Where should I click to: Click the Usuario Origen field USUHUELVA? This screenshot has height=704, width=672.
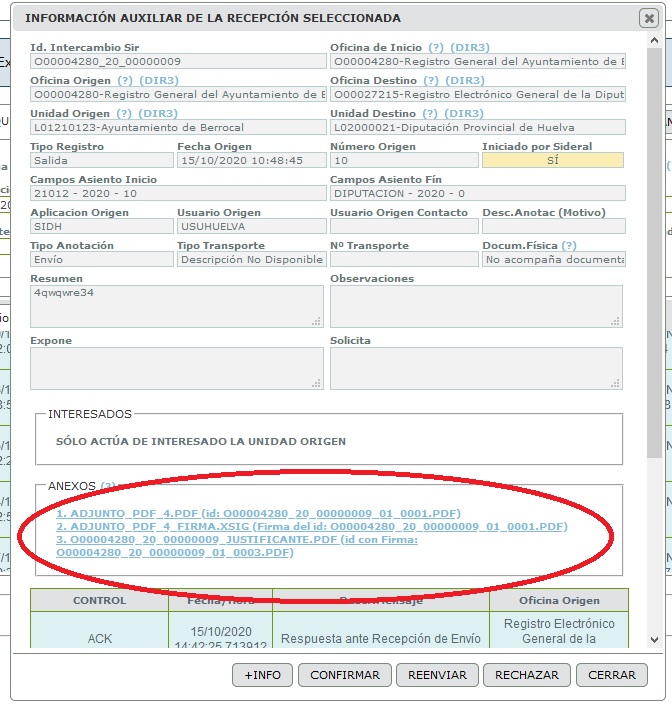pos(252,226)
